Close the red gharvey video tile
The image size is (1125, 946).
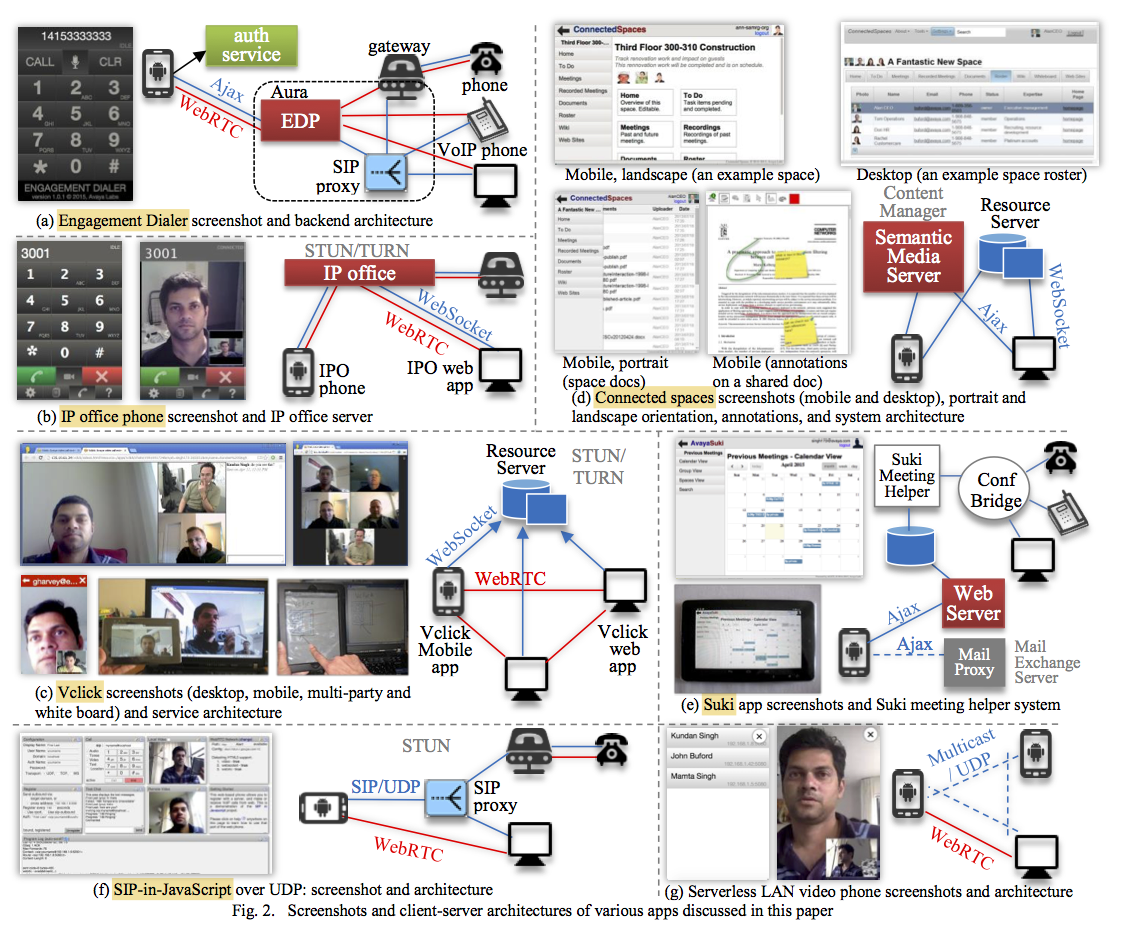coord(82,581)
